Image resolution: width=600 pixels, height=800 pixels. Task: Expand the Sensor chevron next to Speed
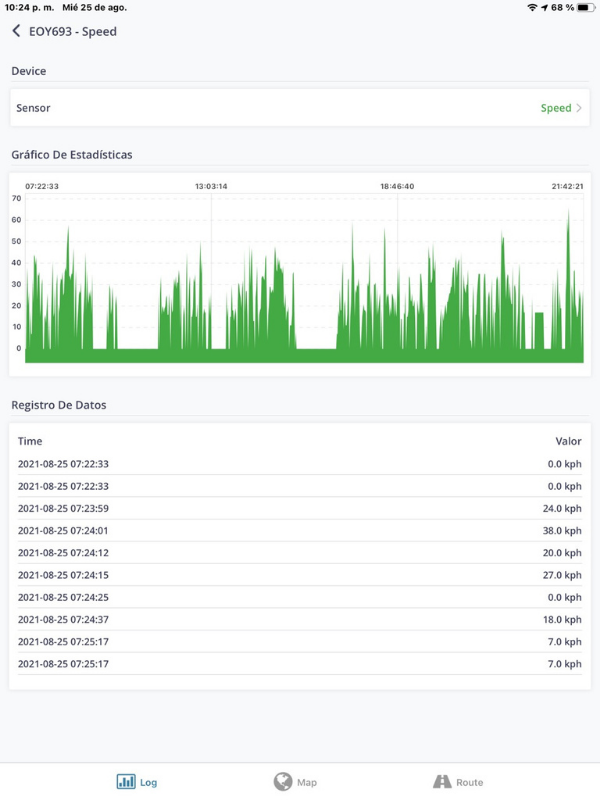click(579, 108)
